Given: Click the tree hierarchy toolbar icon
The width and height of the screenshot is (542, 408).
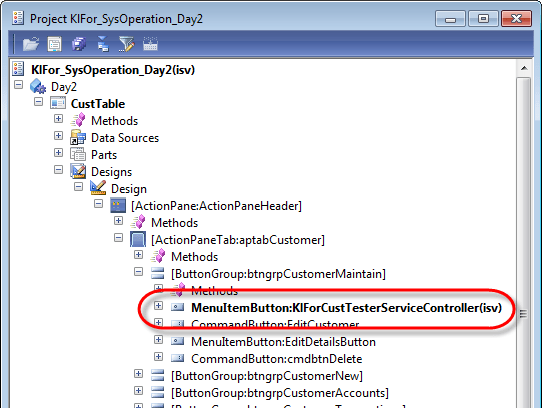Looking at the screenshot, I should coord(103,44).
